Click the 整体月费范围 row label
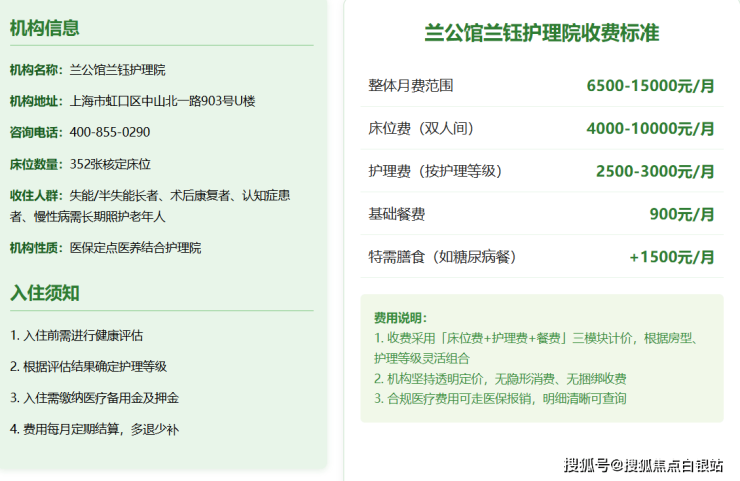This screenshot has height=481, width=740. (x=411, y=85)
